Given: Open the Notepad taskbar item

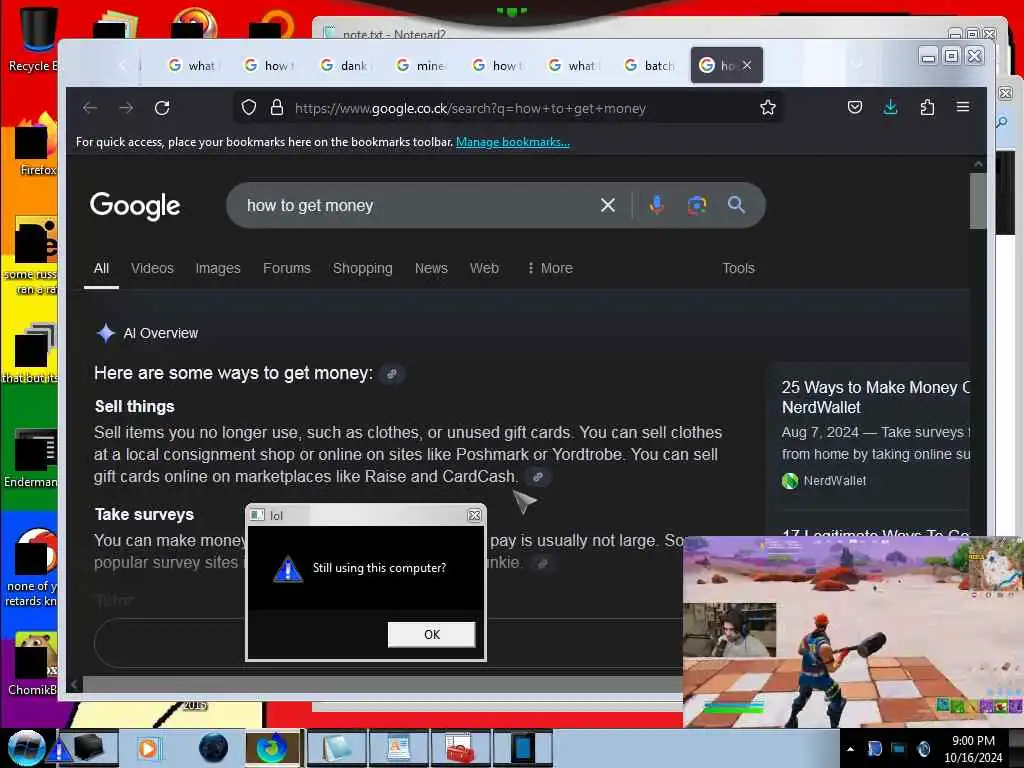Looking at the screenshot, I should pos(335,748).
